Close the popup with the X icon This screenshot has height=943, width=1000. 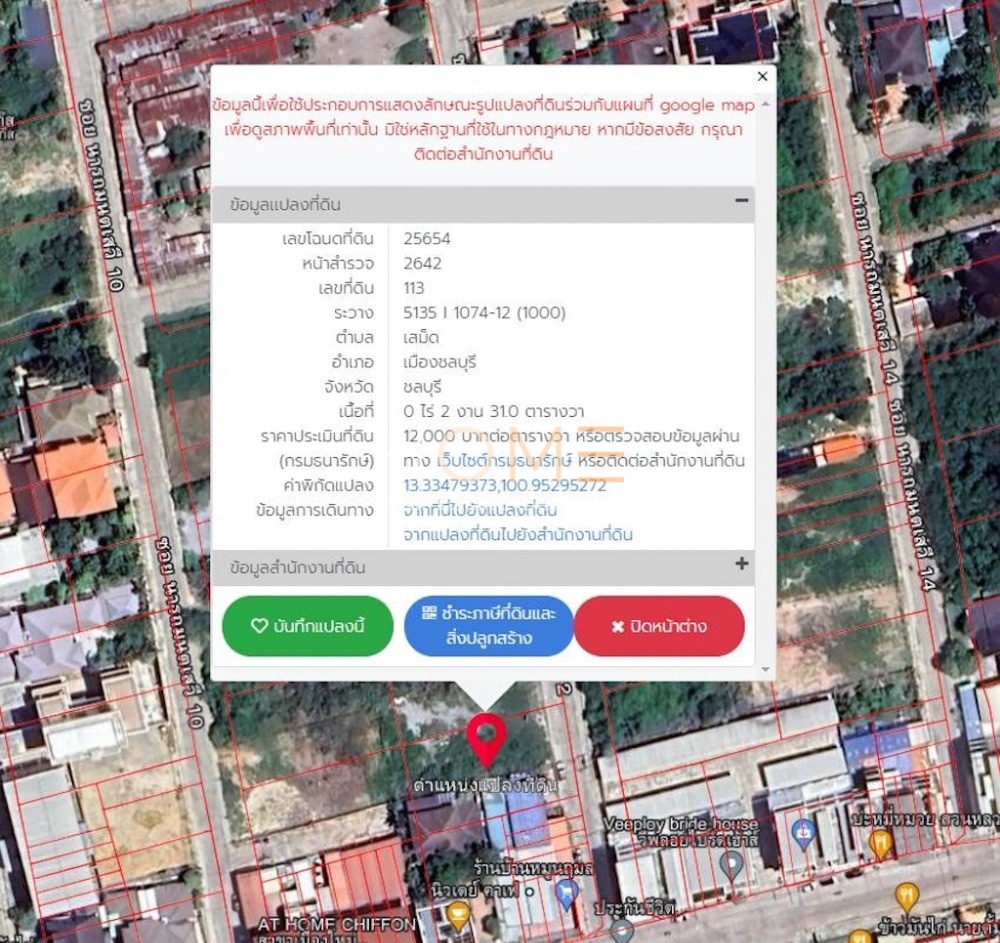pyautogui.click(x=762, y=76)
